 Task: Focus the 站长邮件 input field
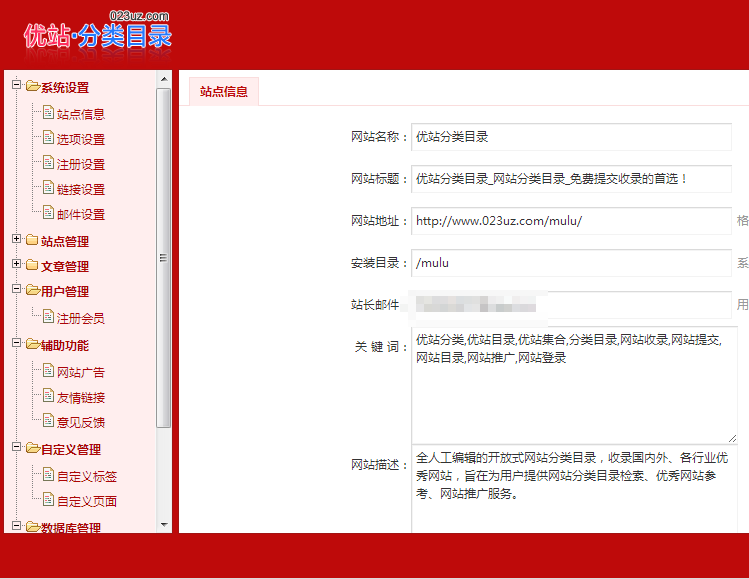pos(571,305)
